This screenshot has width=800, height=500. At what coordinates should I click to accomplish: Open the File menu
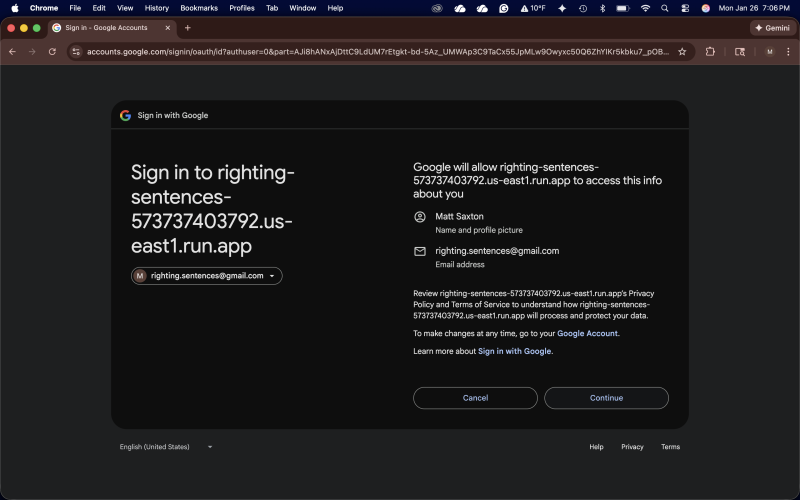click(x=75, y=8)
